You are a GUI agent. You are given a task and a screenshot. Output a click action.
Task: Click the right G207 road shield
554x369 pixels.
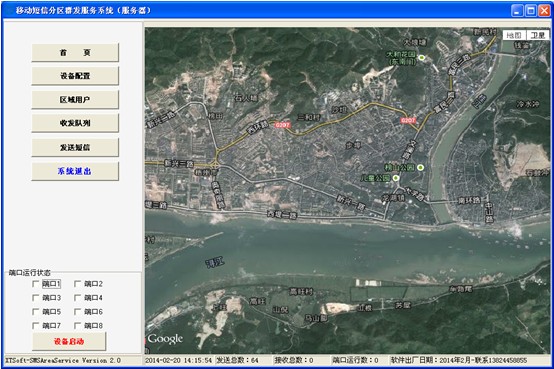click(408, 121)
